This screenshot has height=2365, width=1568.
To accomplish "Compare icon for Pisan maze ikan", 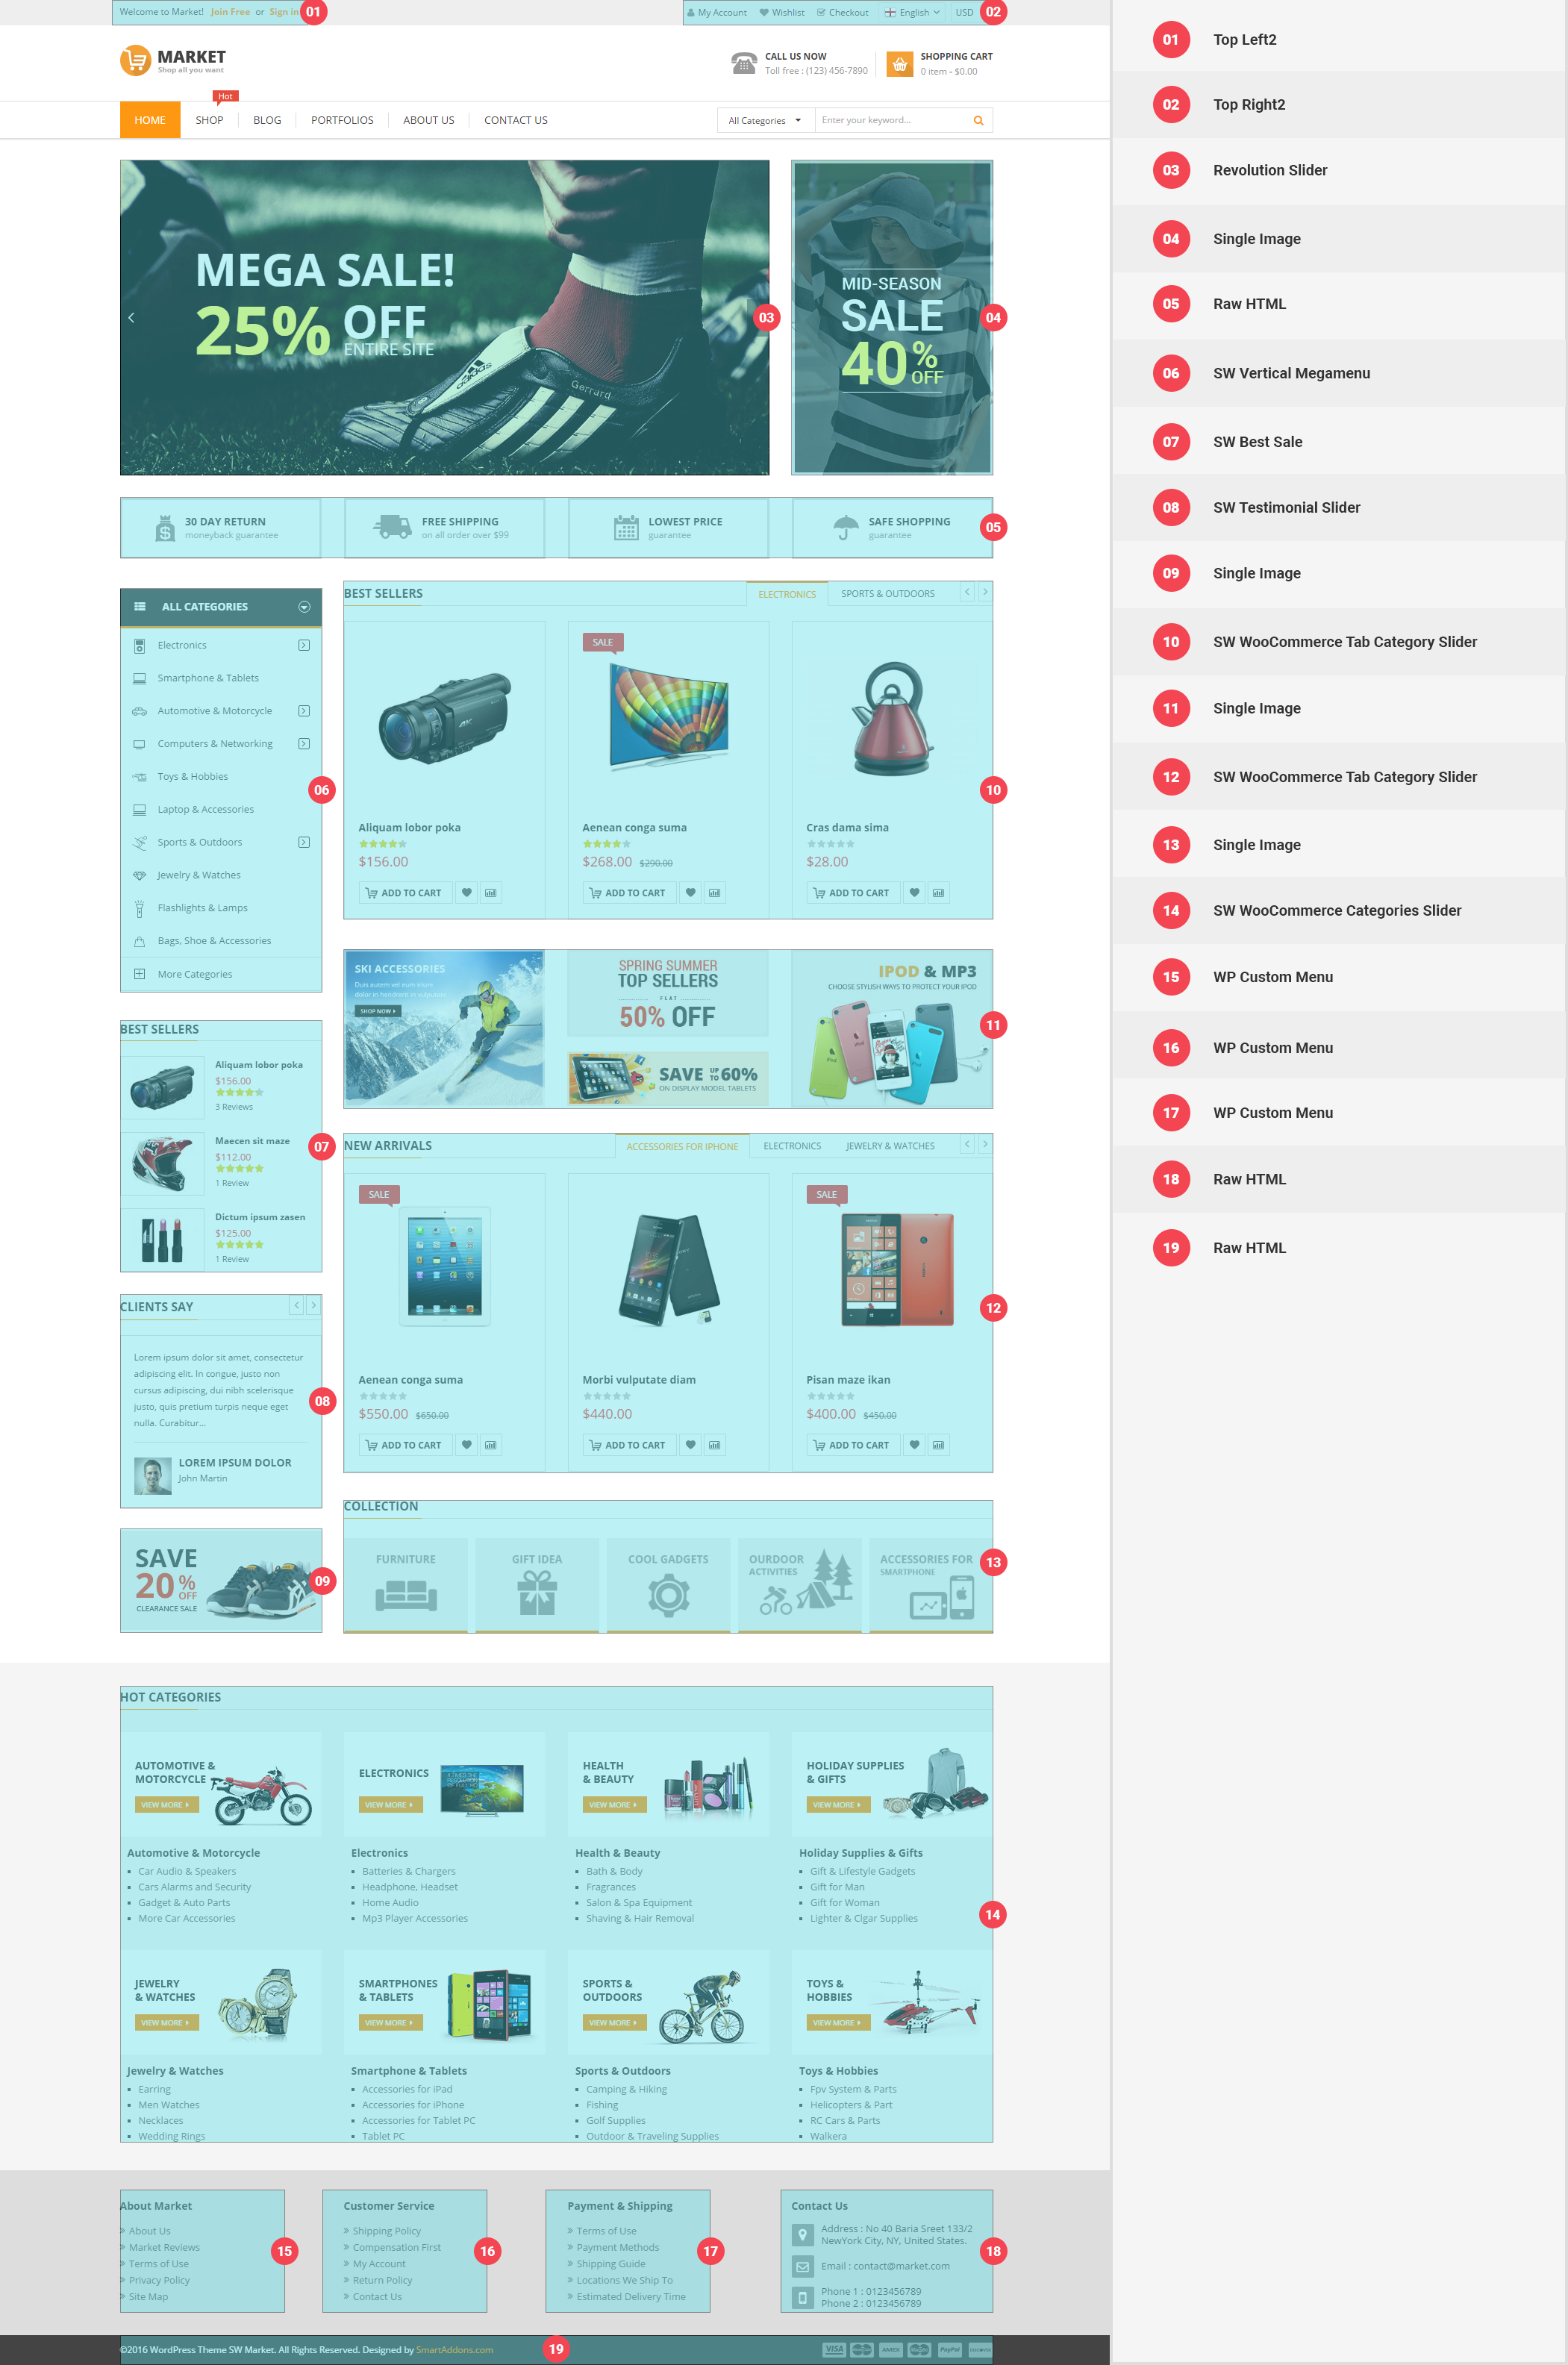I will (938, 1445).
